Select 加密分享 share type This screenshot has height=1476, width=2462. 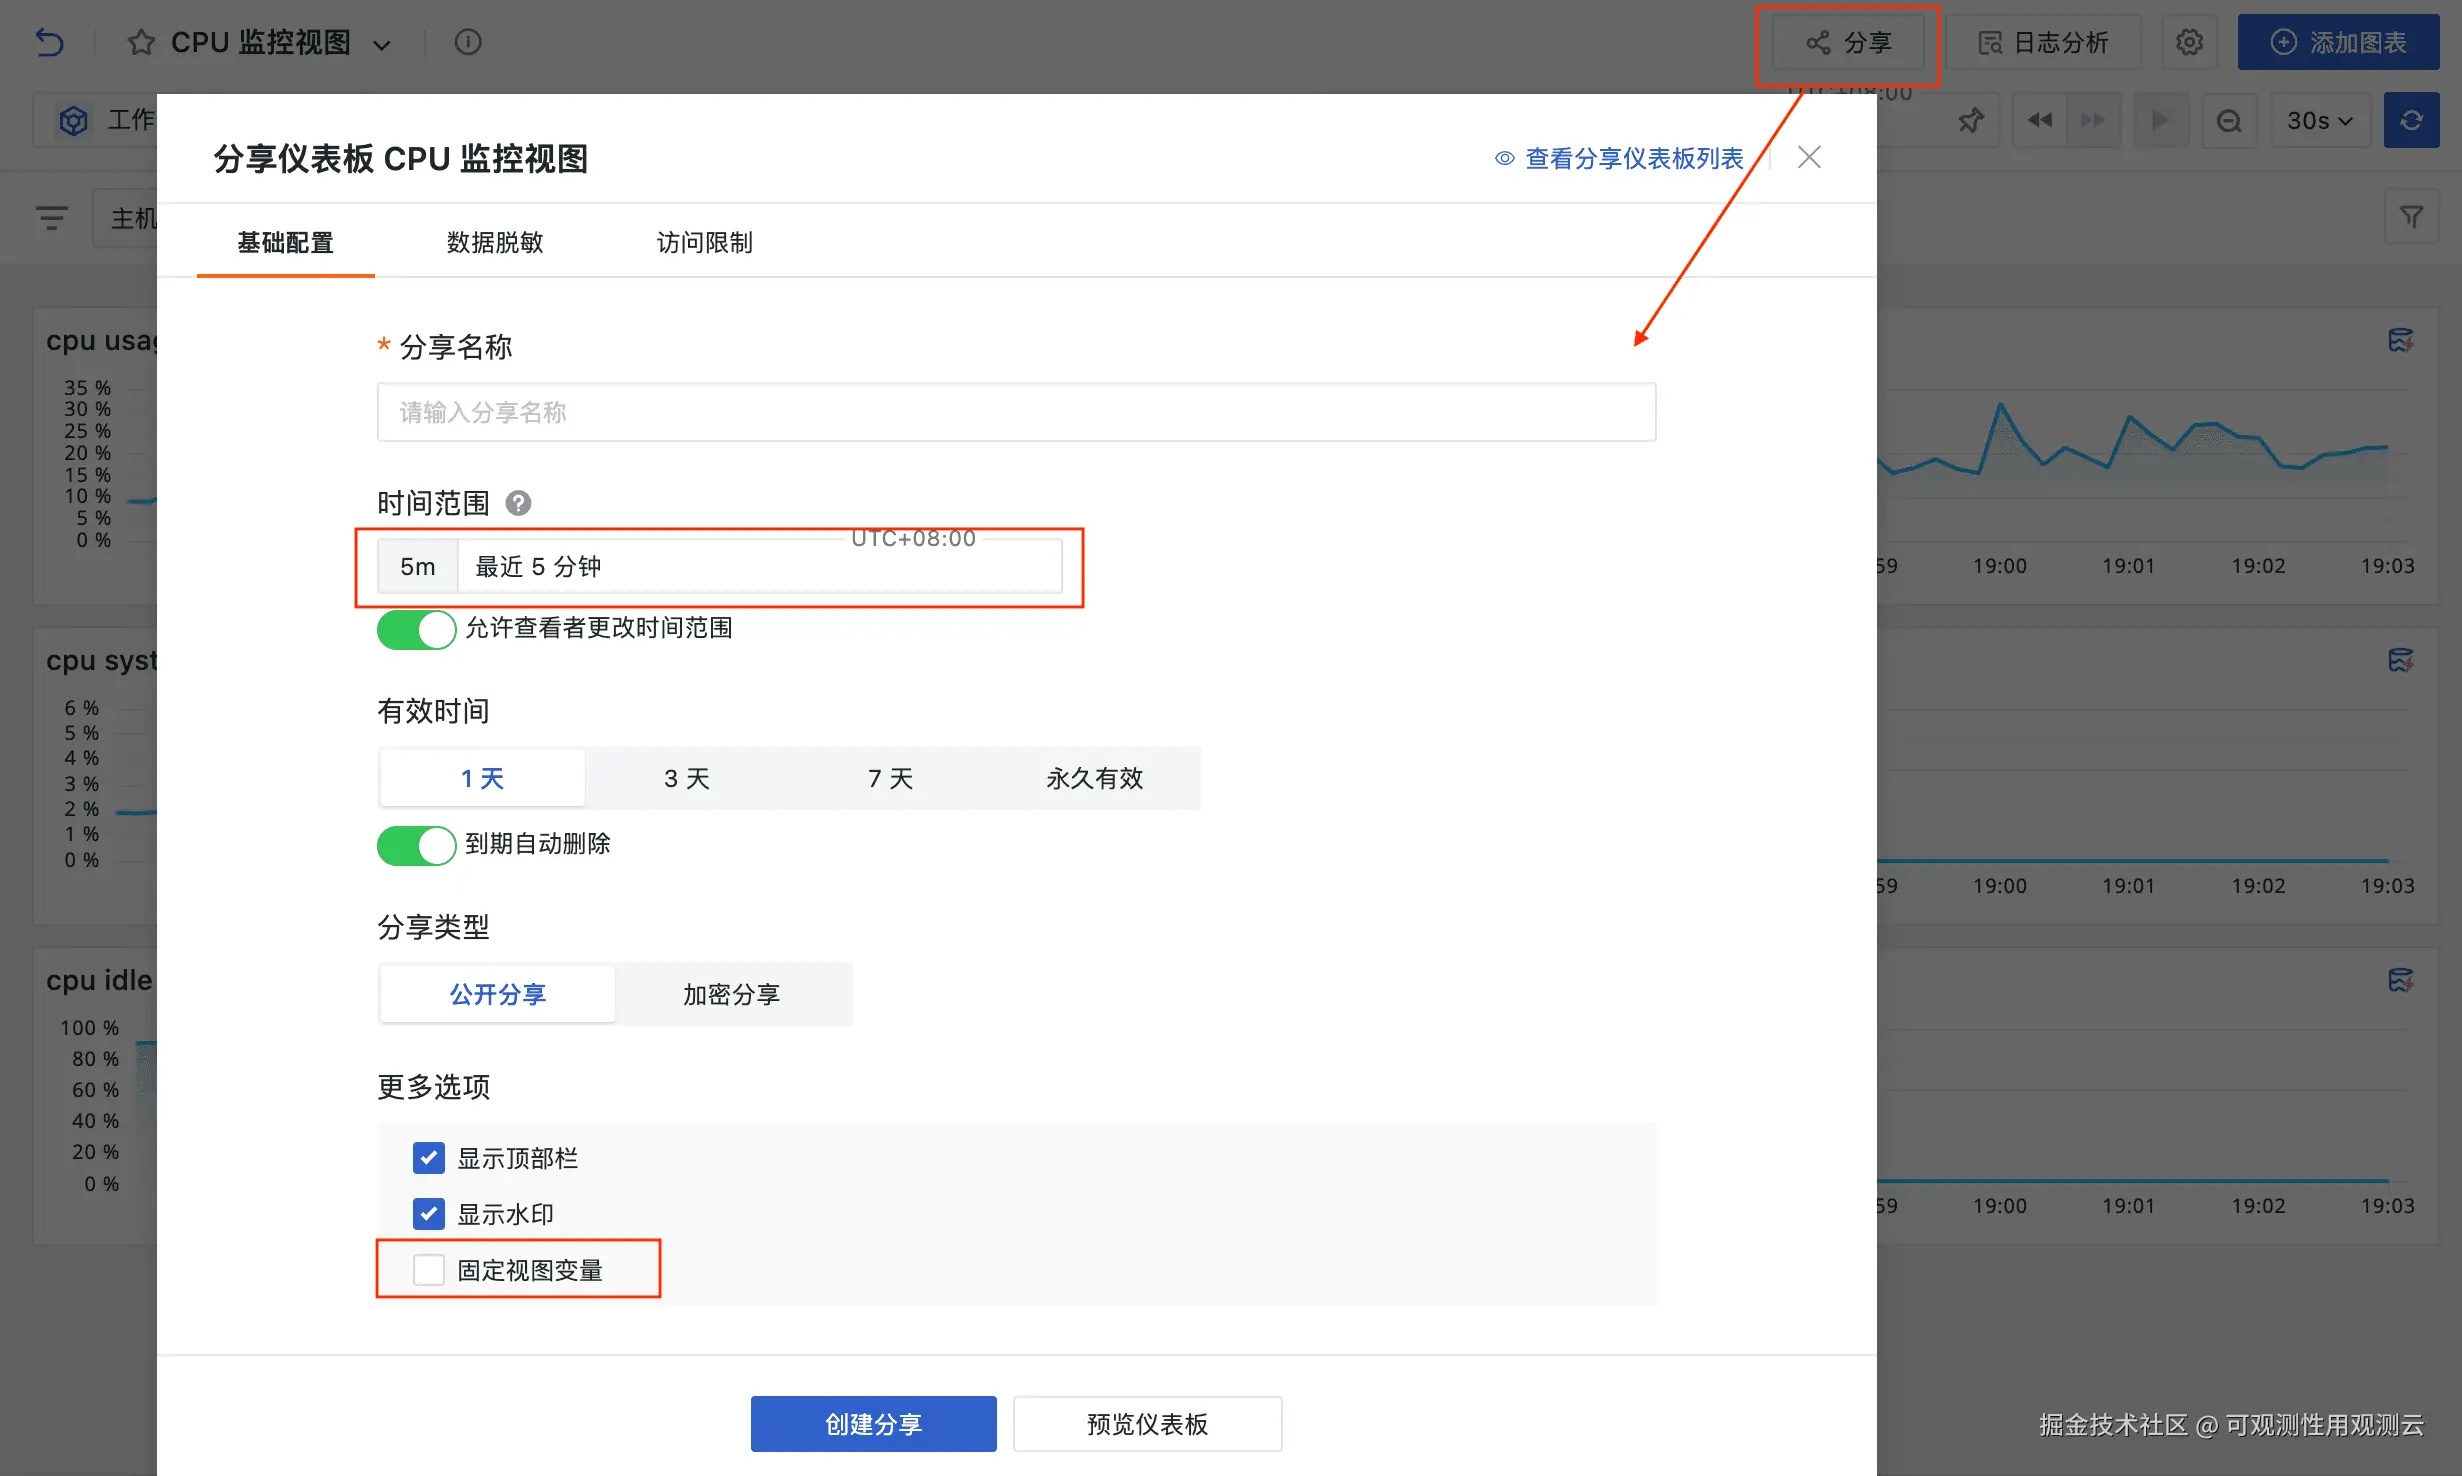coord(732,994)
